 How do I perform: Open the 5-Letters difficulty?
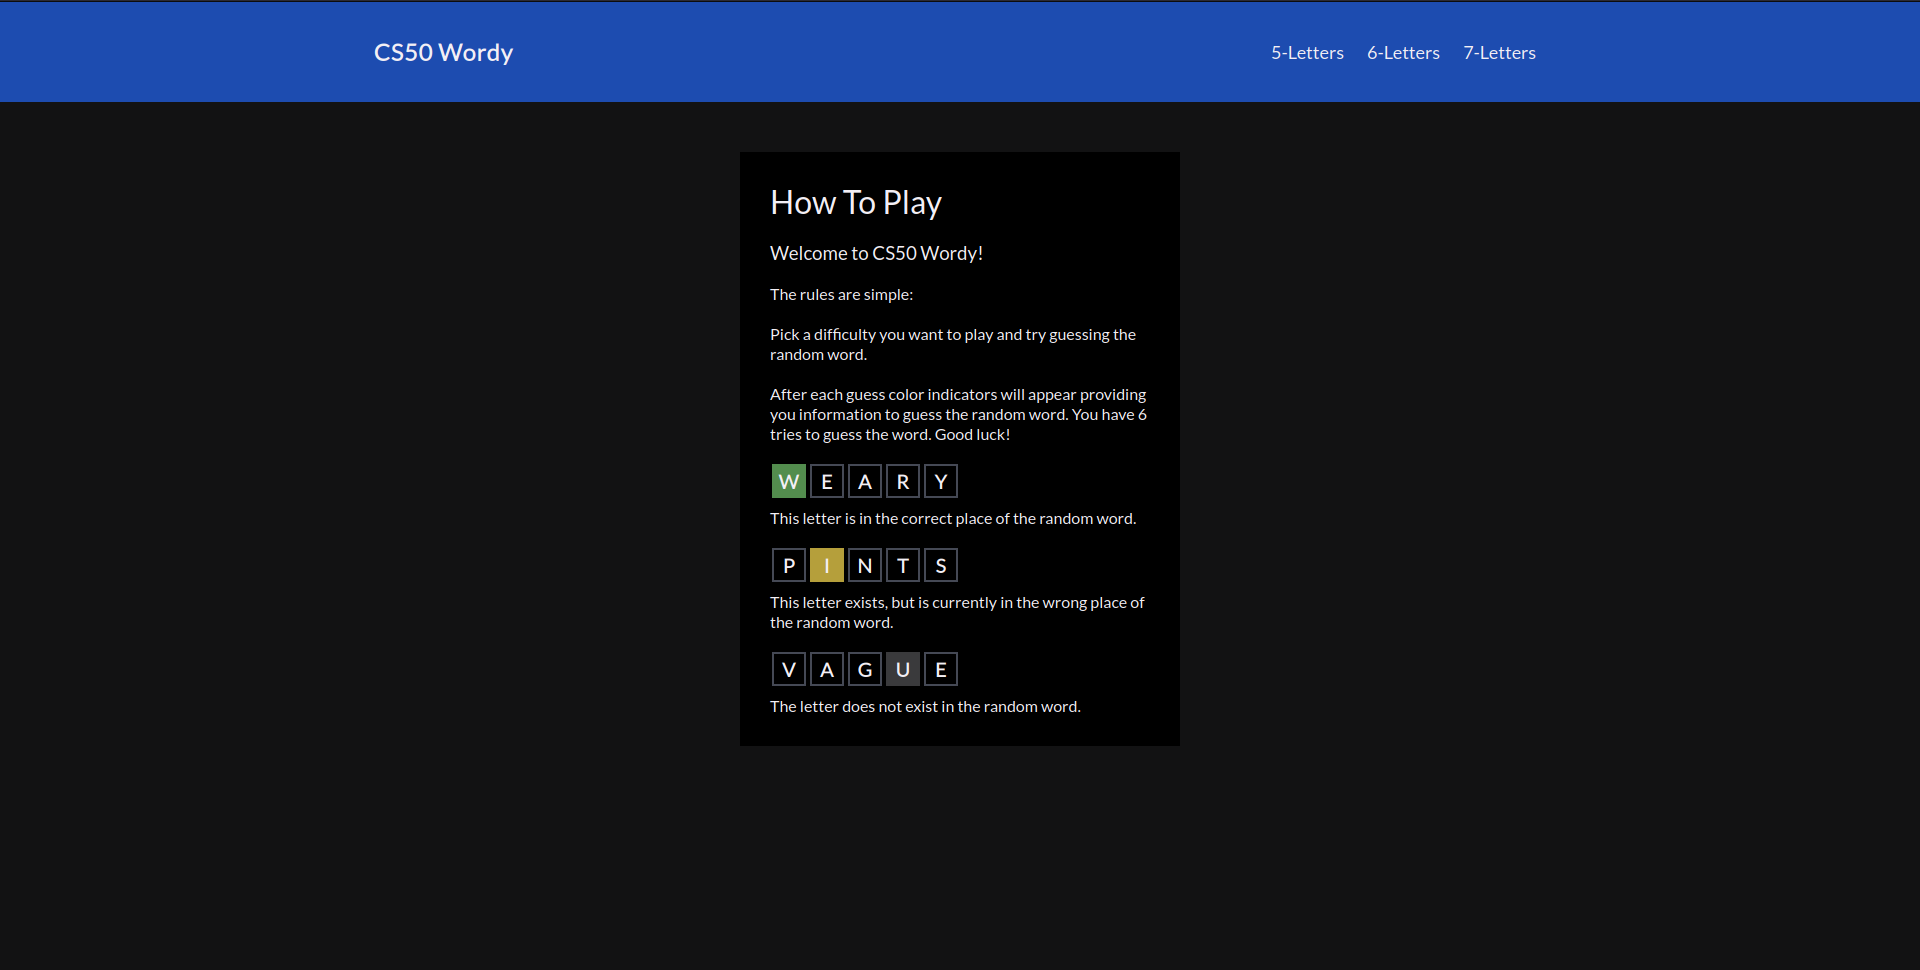coord(1307,52)
